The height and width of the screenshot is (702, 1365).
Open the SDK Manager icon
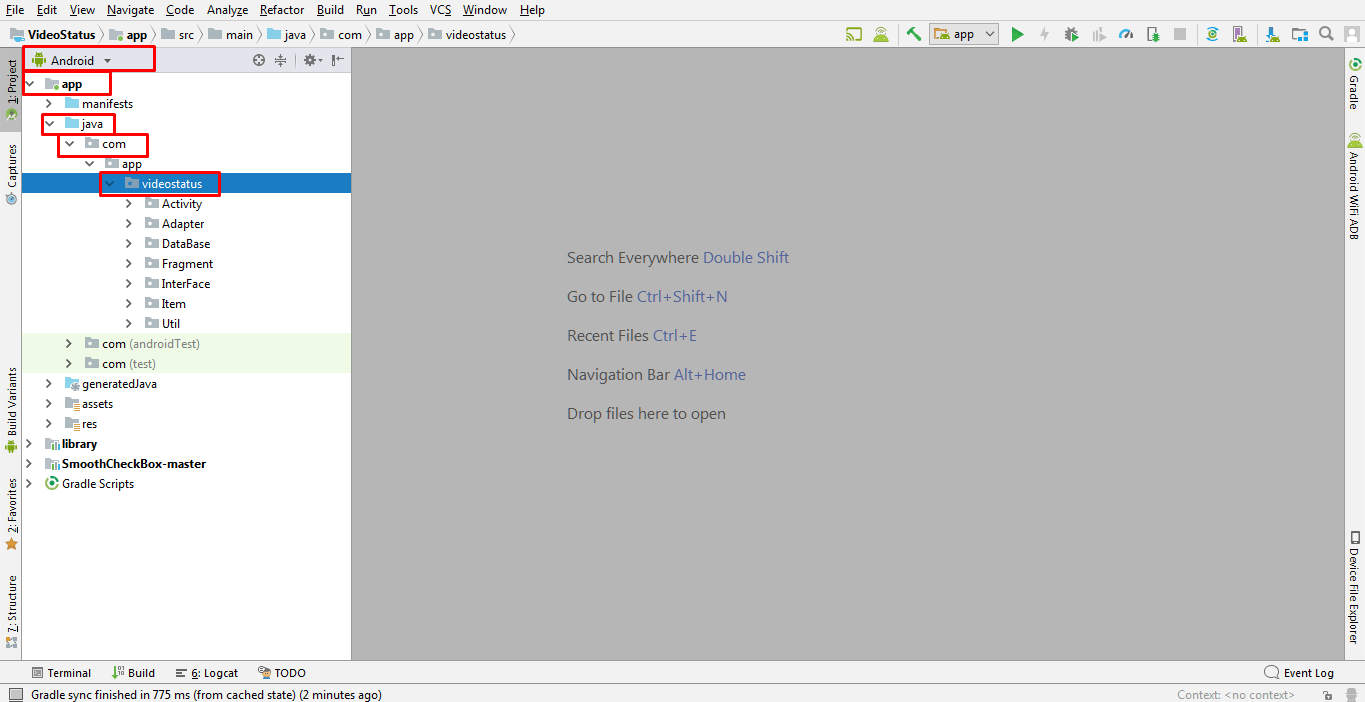(1271, 34)
